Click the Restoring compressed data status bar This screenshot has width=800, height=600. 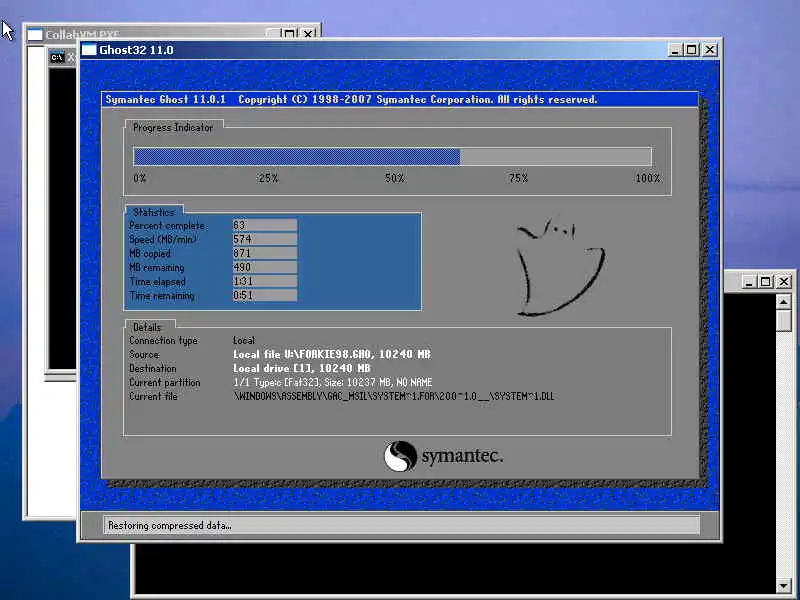[401, 525]
